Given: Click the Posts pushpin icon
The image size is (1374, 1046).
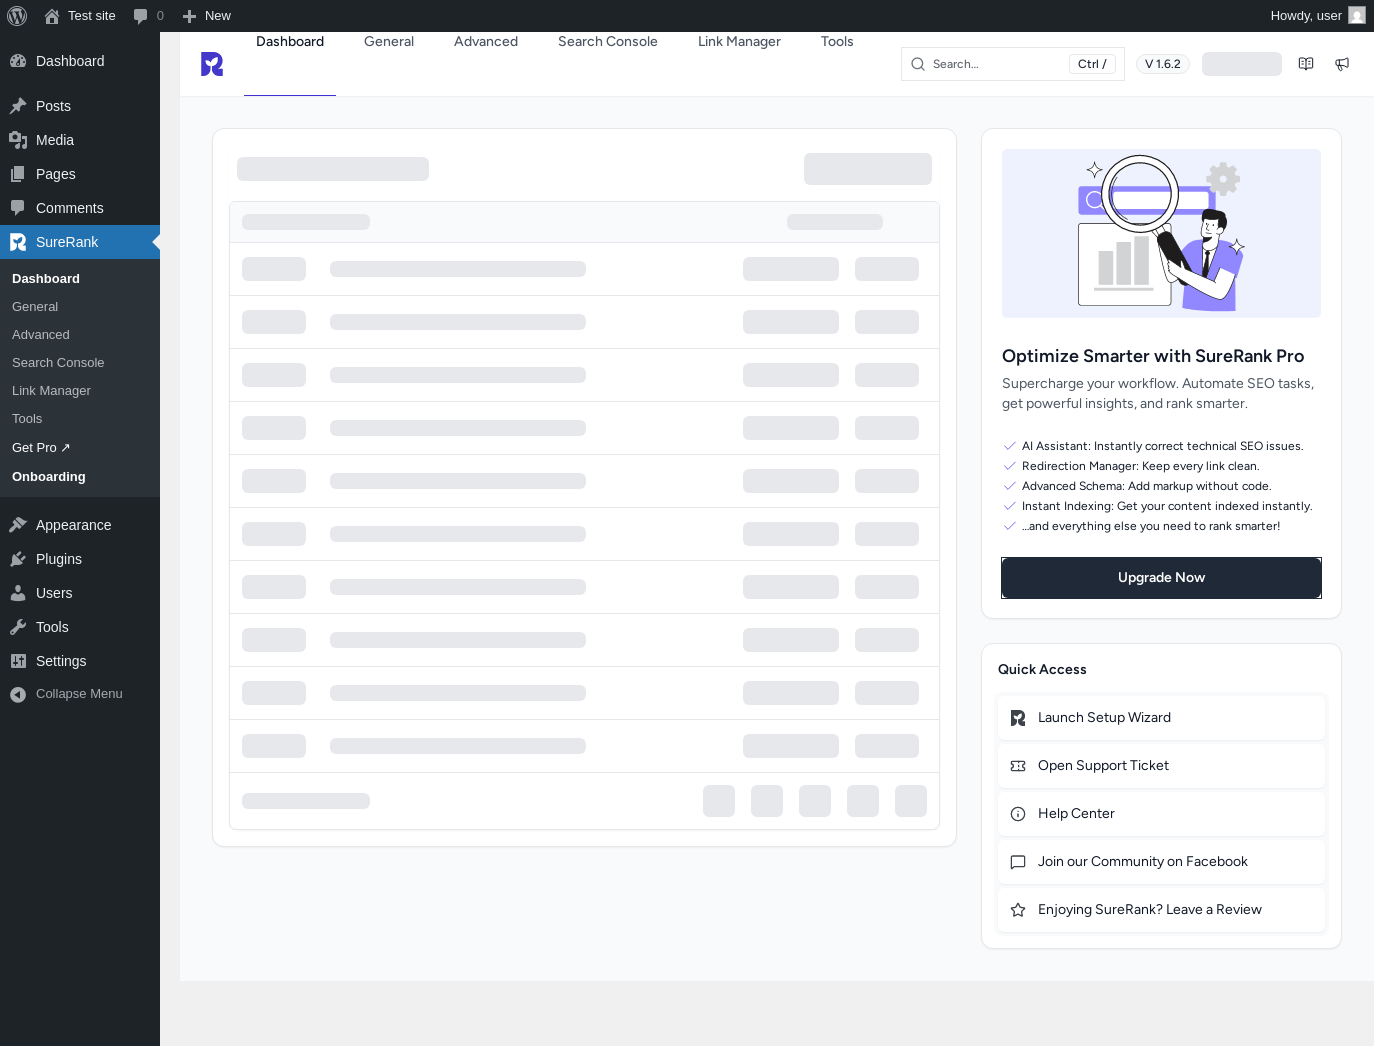Looking at the screenshot, I should click(18, 106).
